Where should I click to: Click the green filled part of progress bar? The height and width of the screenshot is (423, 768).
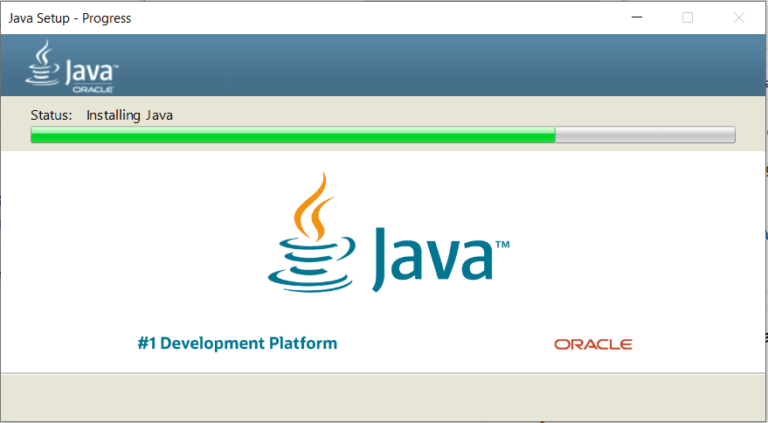coord(290,135)
